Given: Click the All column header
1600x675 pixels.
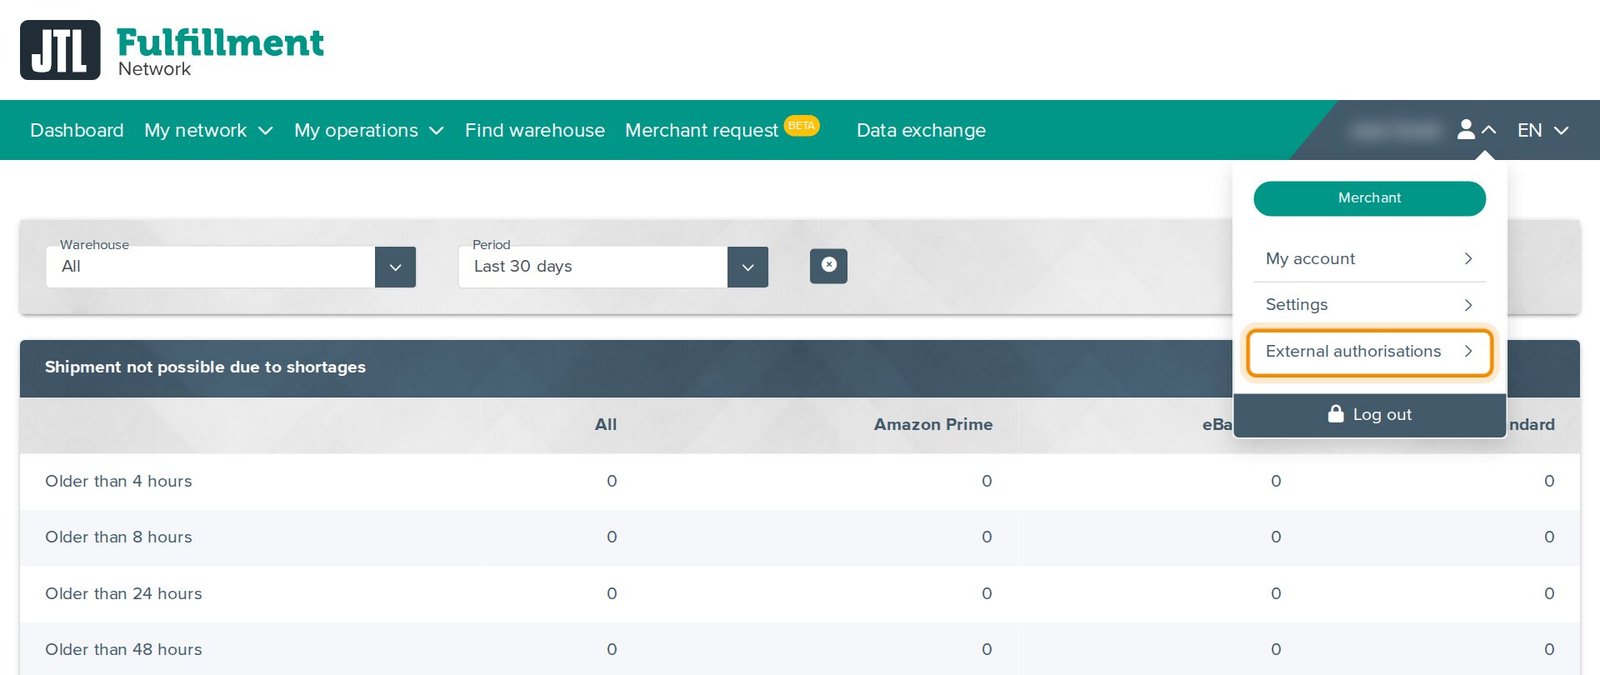Looking at the screenshot, I should 606,425.
